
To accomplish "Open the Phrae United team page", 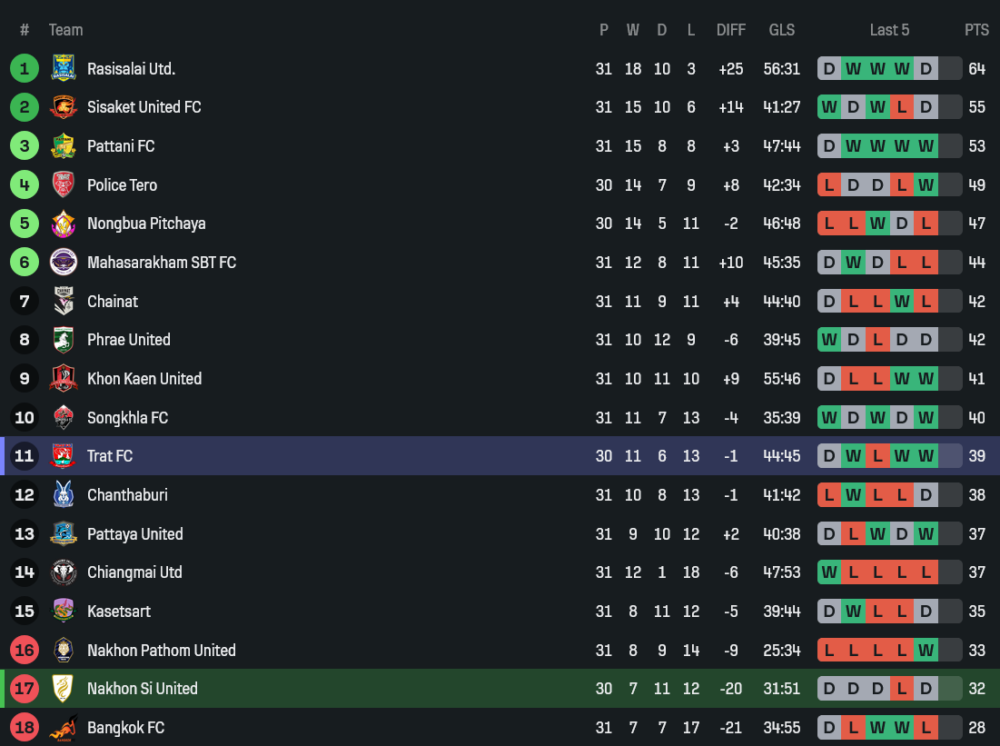I will (128, 340).
